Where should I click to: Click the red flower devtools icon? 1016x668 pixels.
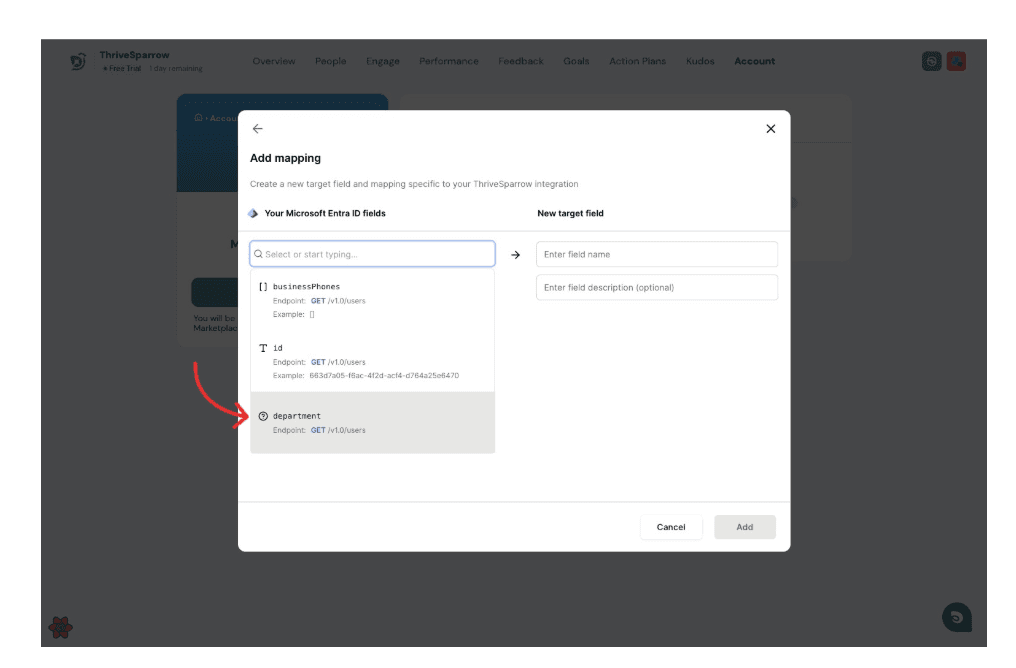61,627
